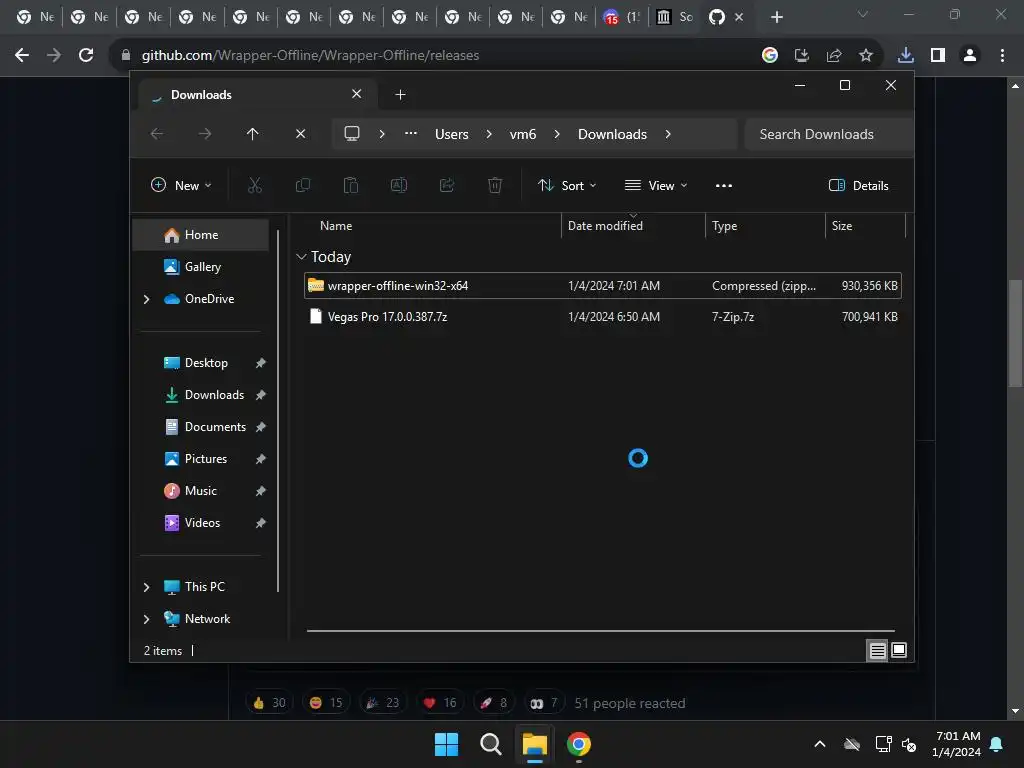Click the Delete trash icon
1024x768 pixels.
click(495, 185)
